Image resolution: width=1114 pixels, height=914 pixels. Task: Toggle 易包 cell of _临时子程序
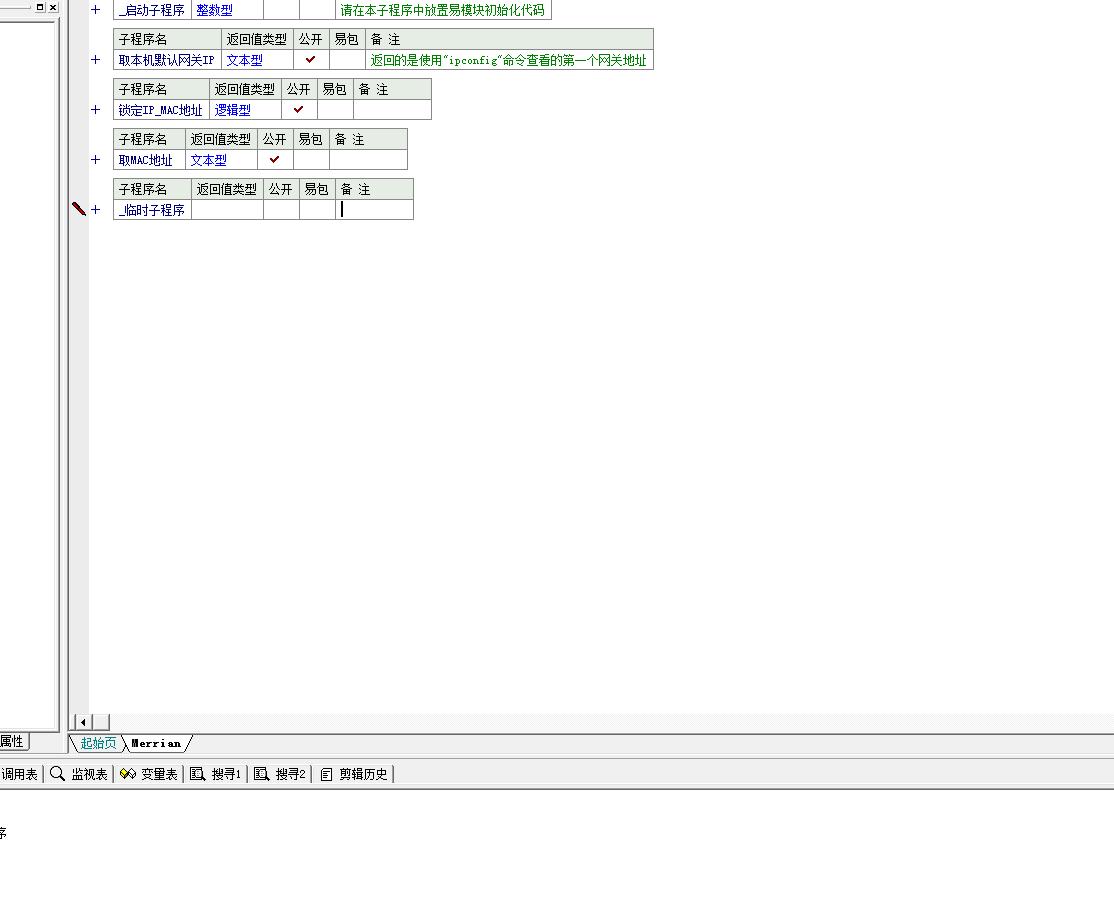[x=317, y=210]
